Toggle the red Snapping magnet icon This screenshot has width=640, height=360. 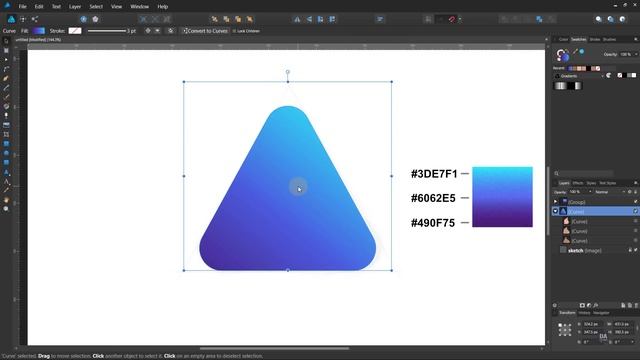point(452,19)
